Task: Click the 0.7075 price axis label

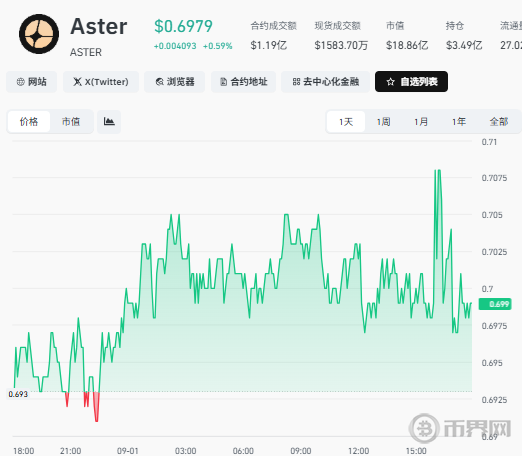Action: click(494, 178)
